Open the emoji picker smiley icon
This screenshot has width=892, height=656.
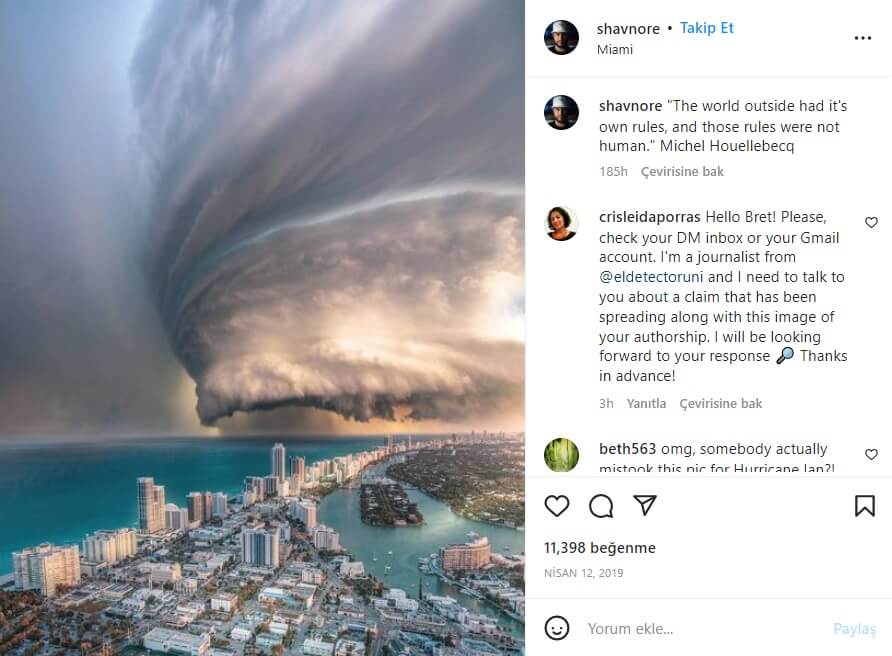point(556,628)
